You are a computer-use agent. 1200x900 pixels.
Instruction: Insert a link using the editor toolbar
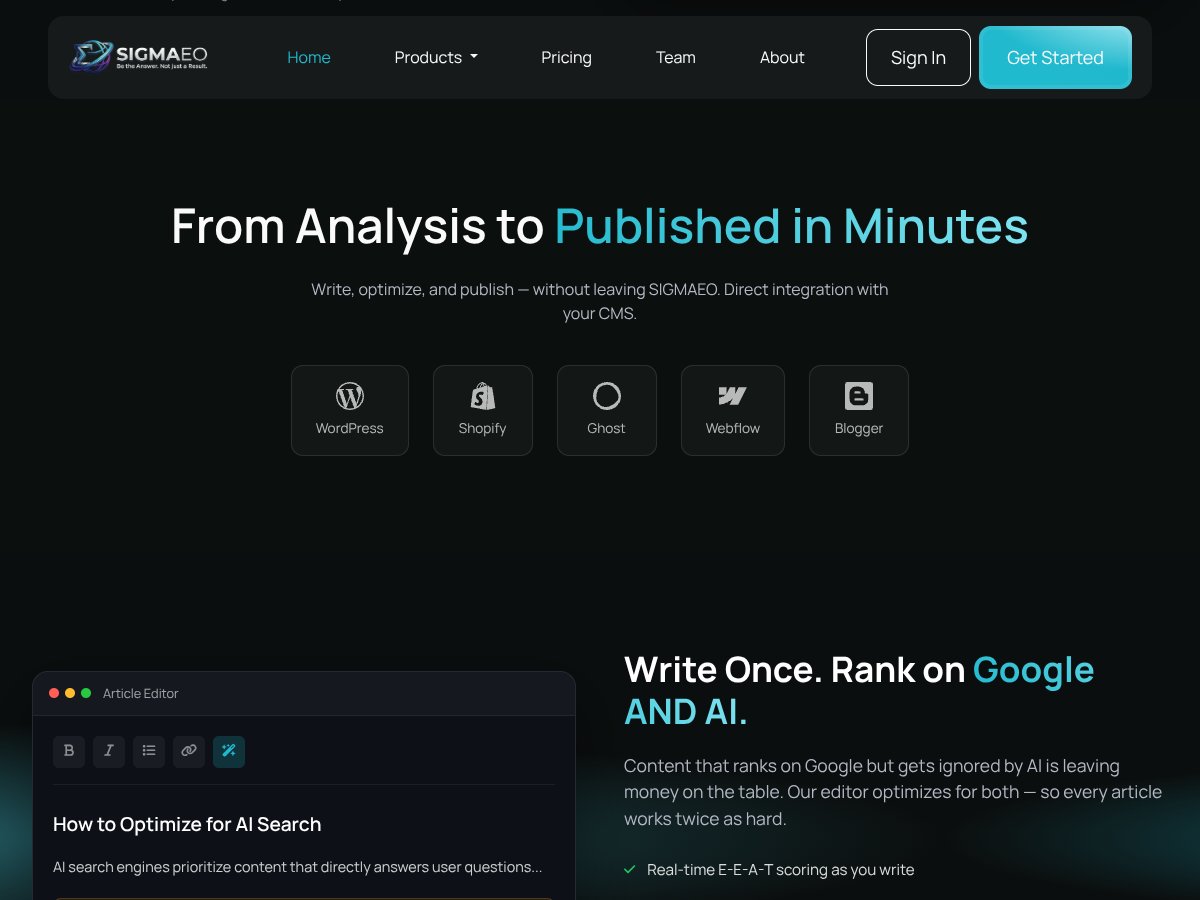click(189, 751)
